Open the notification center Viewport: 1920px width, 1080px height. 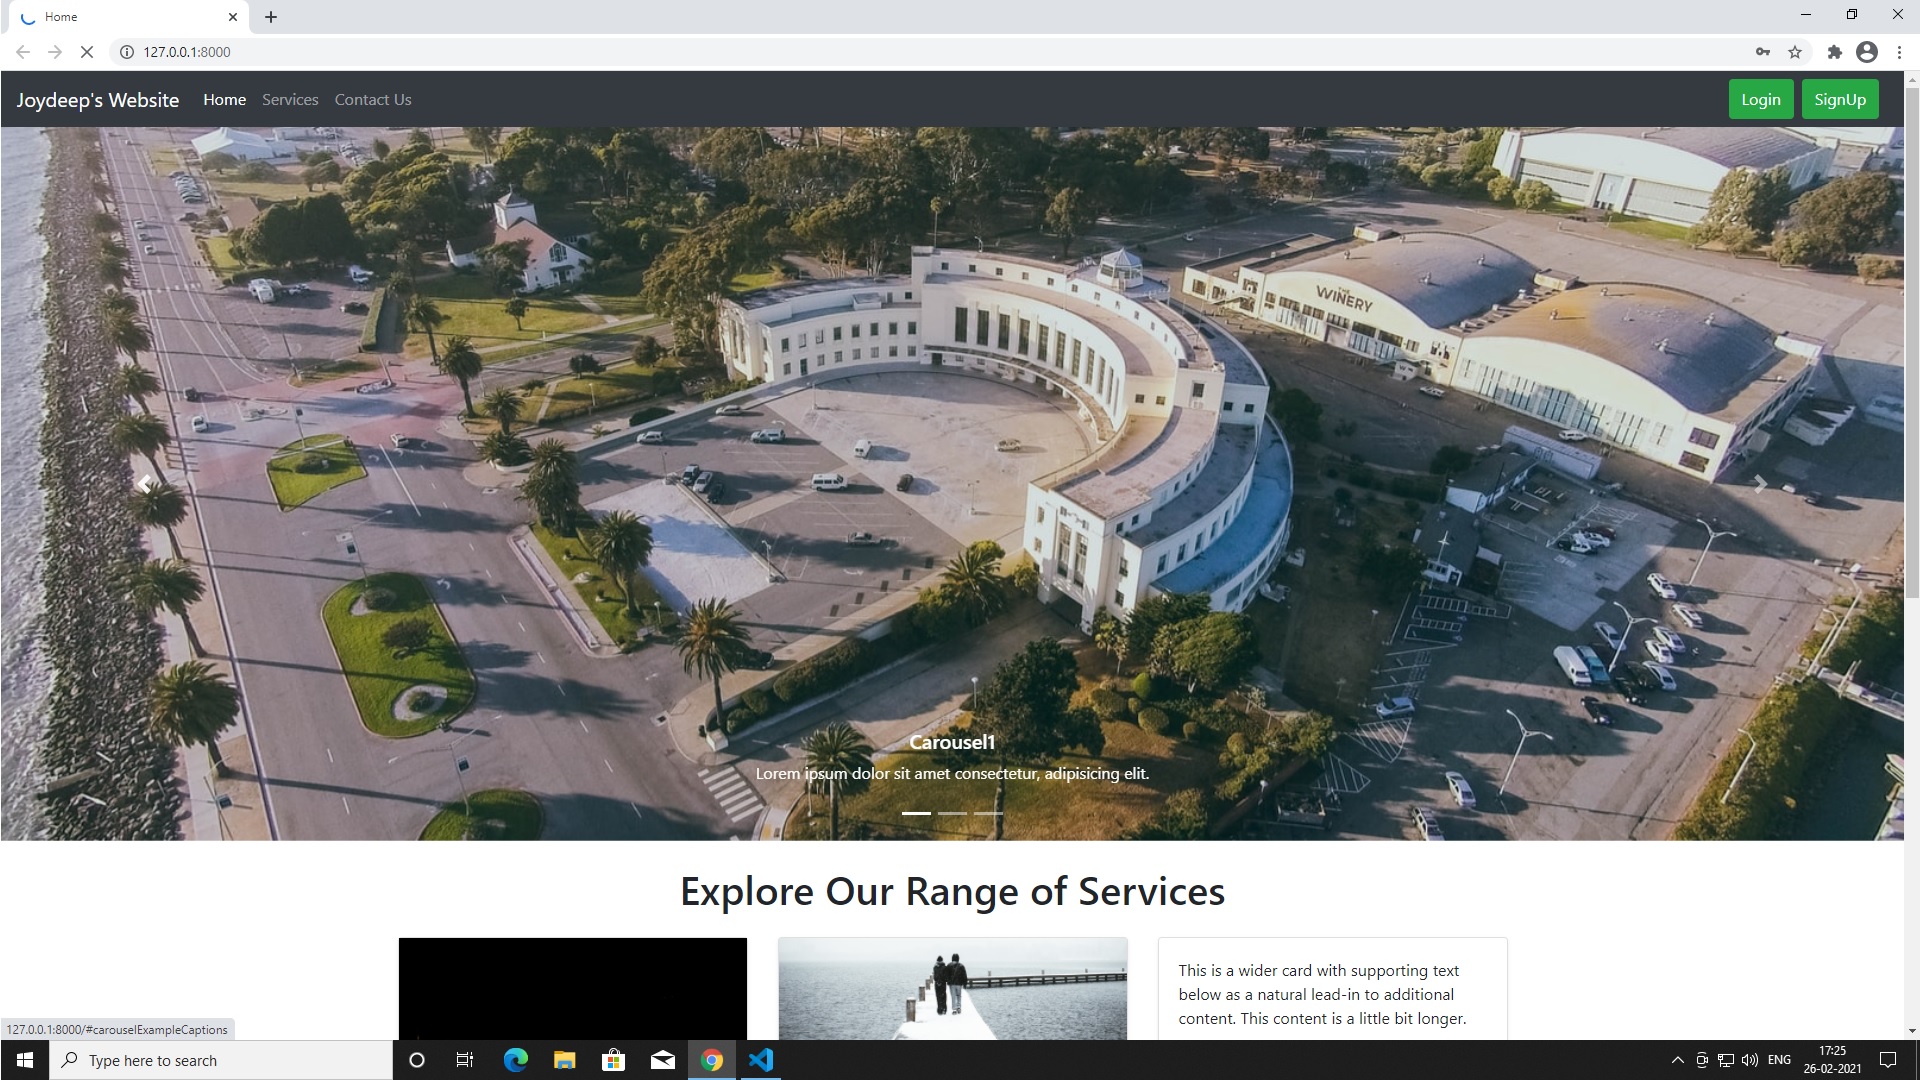pyautogui.click(x=1888, y=1060)
